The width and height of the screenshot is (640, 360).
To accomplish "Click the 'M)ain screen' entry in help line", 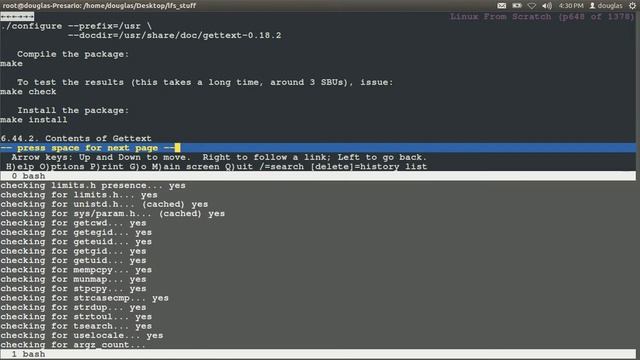I will 185,167.
